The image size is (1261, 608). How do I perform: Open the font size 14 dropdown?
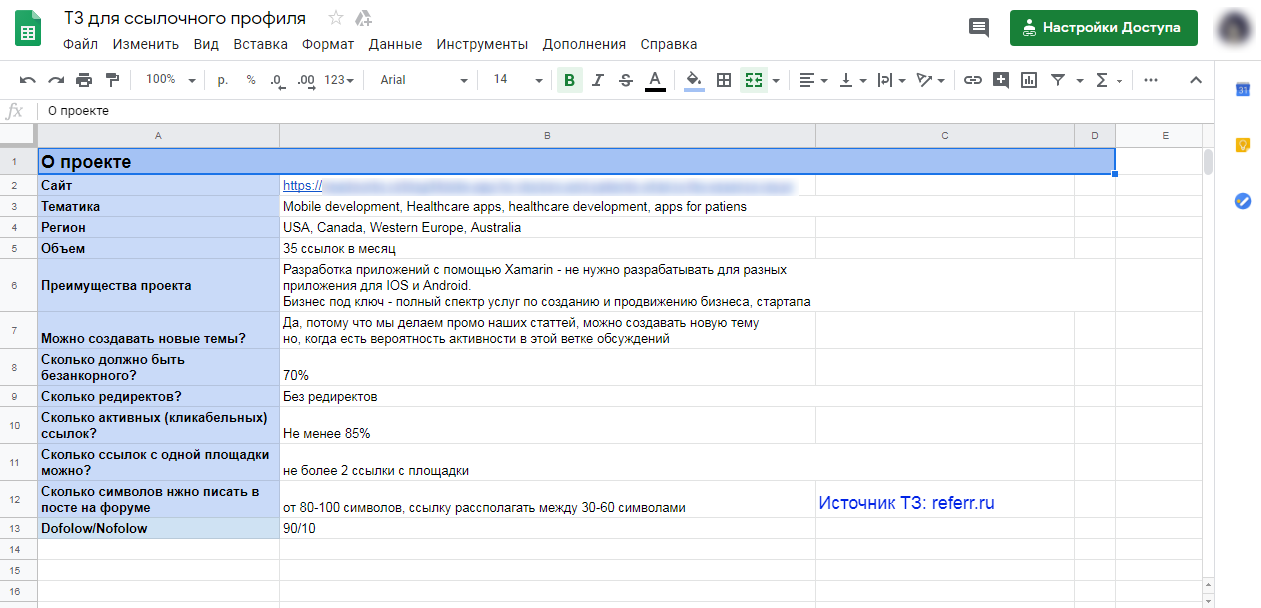coord(518,80)
